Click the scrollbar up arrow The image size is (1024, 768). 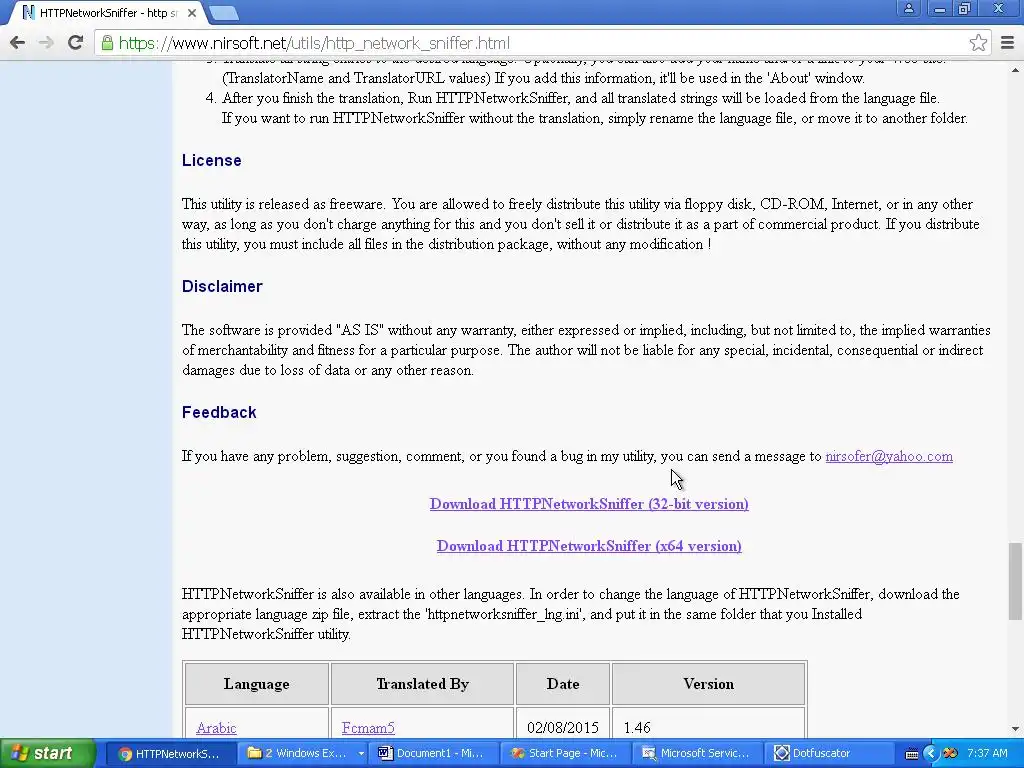(x=1015, y=69)
